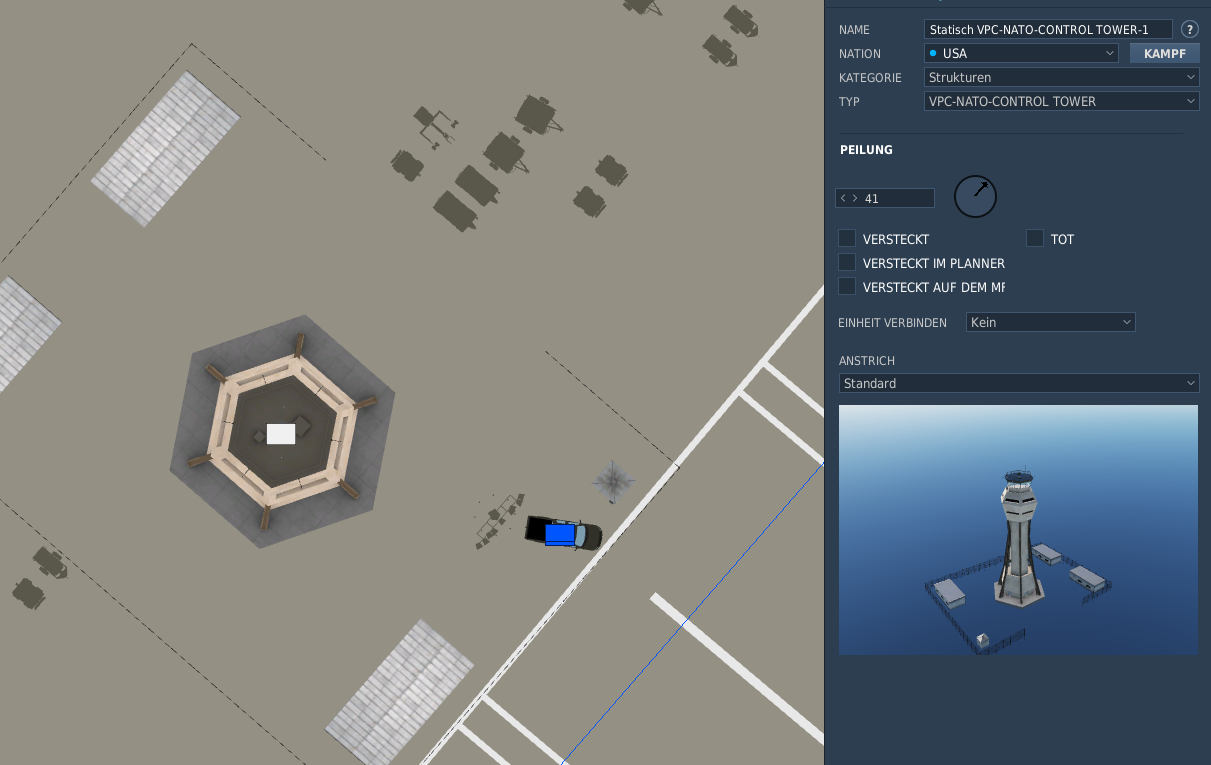Open the NATION dropdown showing USA
Screen dimensions: 1211x765
click(x=1021, y=53)
